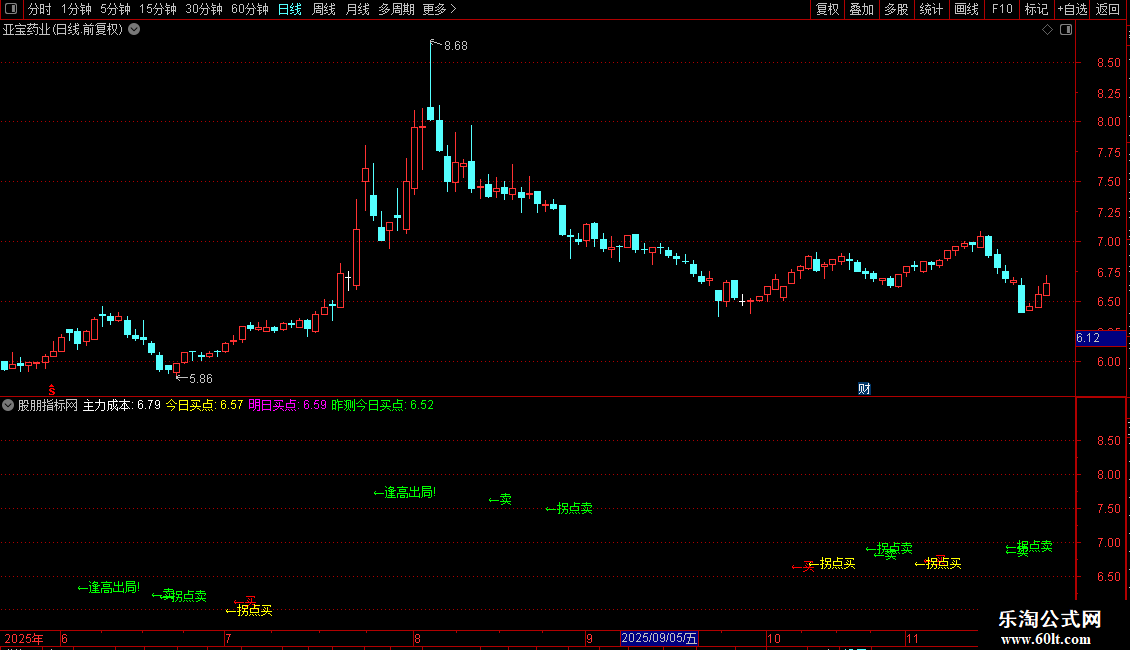Switch to 周线 weekly chart

[324, 9]
